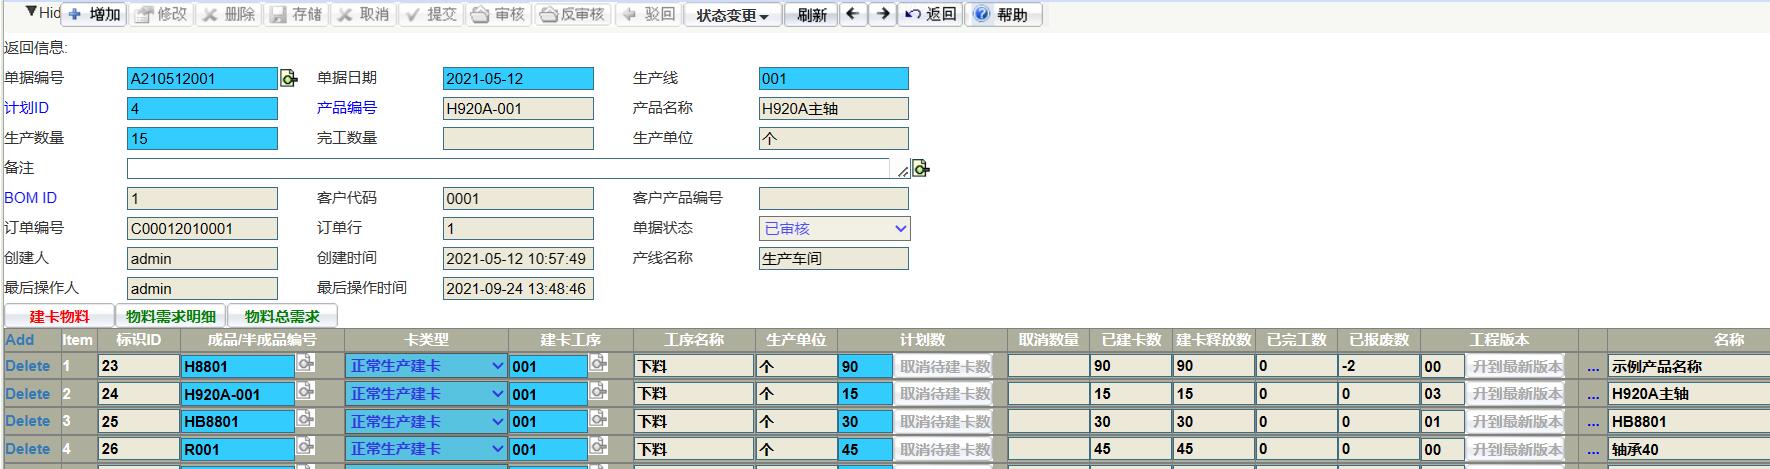Click the 增加 (Add) toolbar button
The width and height of the screenshot is (1770, 469).
tap(95, 15)
